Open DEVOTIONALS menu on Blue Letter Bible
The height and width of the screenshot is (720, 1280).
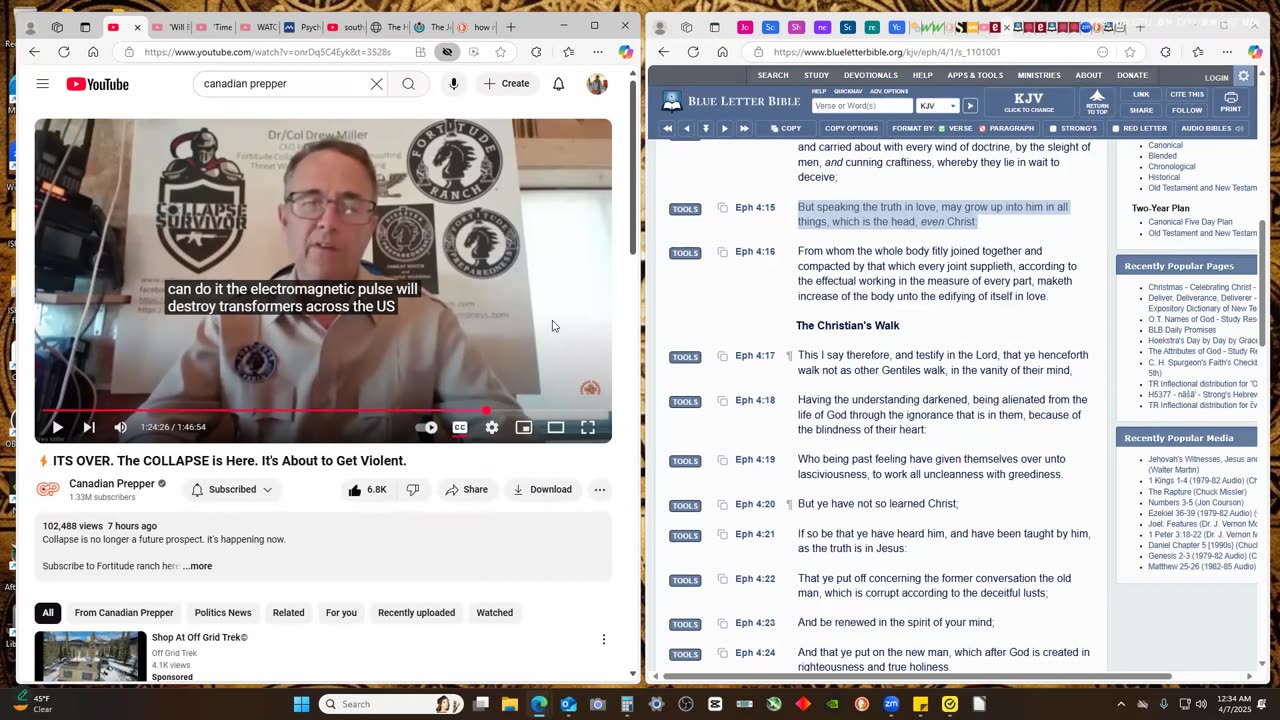870,75
